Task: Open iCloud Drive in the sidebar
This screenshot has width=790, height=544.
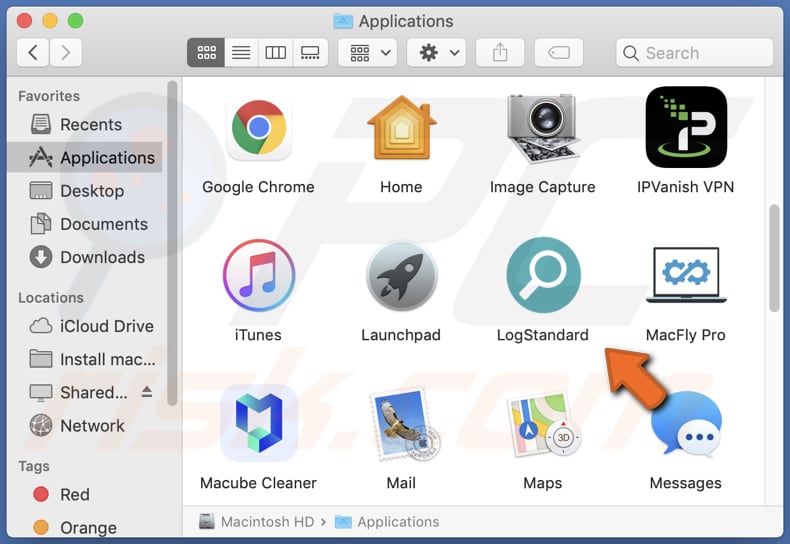Action: (x=84, y=326)
